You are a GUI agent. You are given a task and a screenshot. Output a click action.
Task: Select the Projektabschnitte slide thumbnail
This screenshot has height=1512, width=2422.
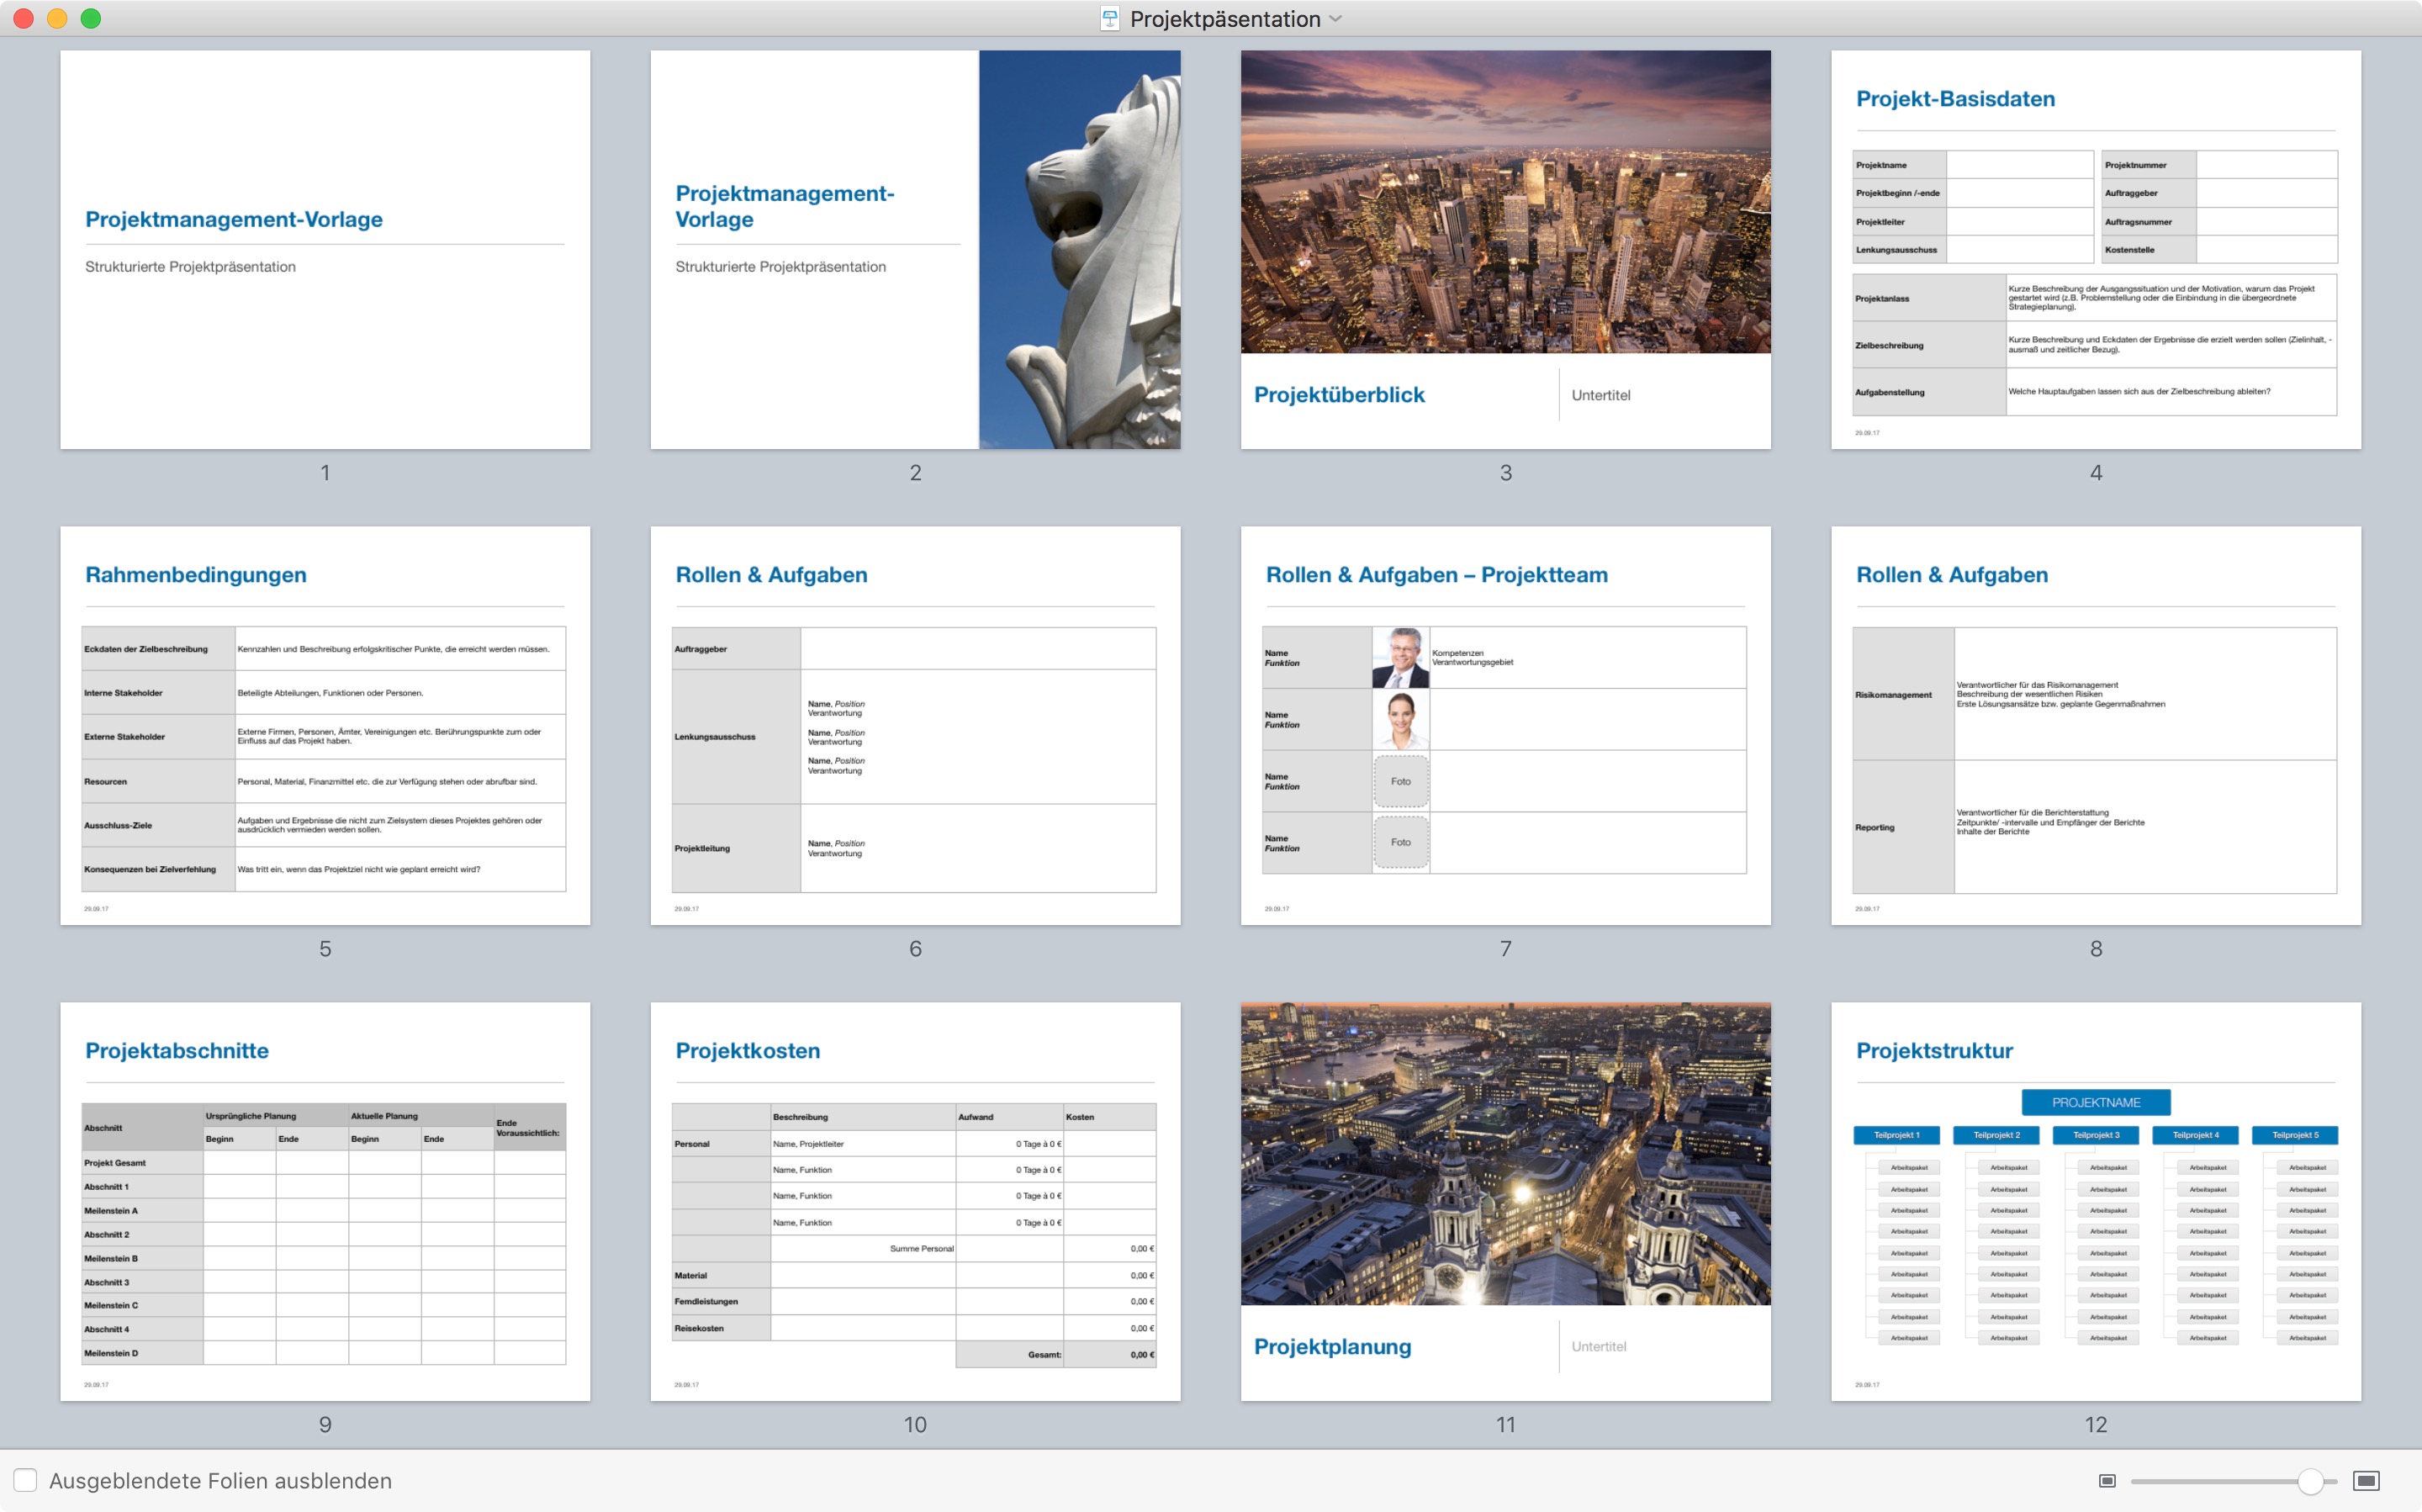tap(325, 1201)
